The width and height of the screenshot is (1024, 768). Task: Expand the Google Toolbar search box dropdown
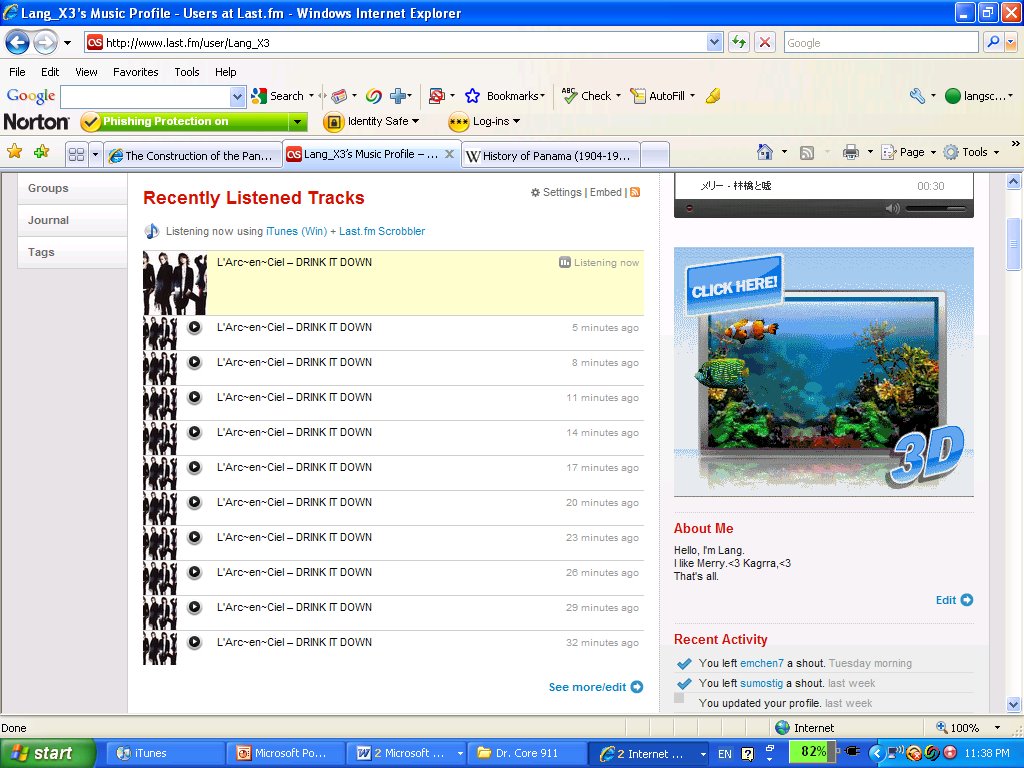tap(238, 97)
